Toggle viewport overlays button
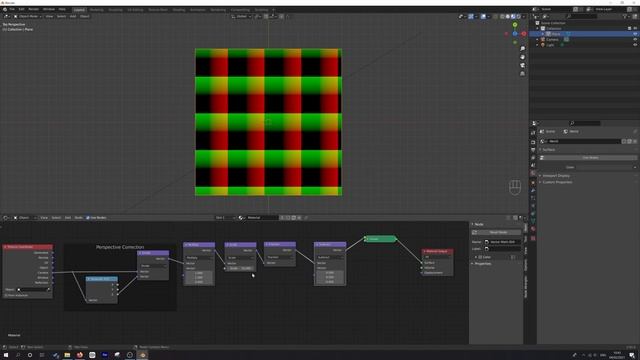The height and width of the screenshot is (360, 640). [x=484, y=16]
